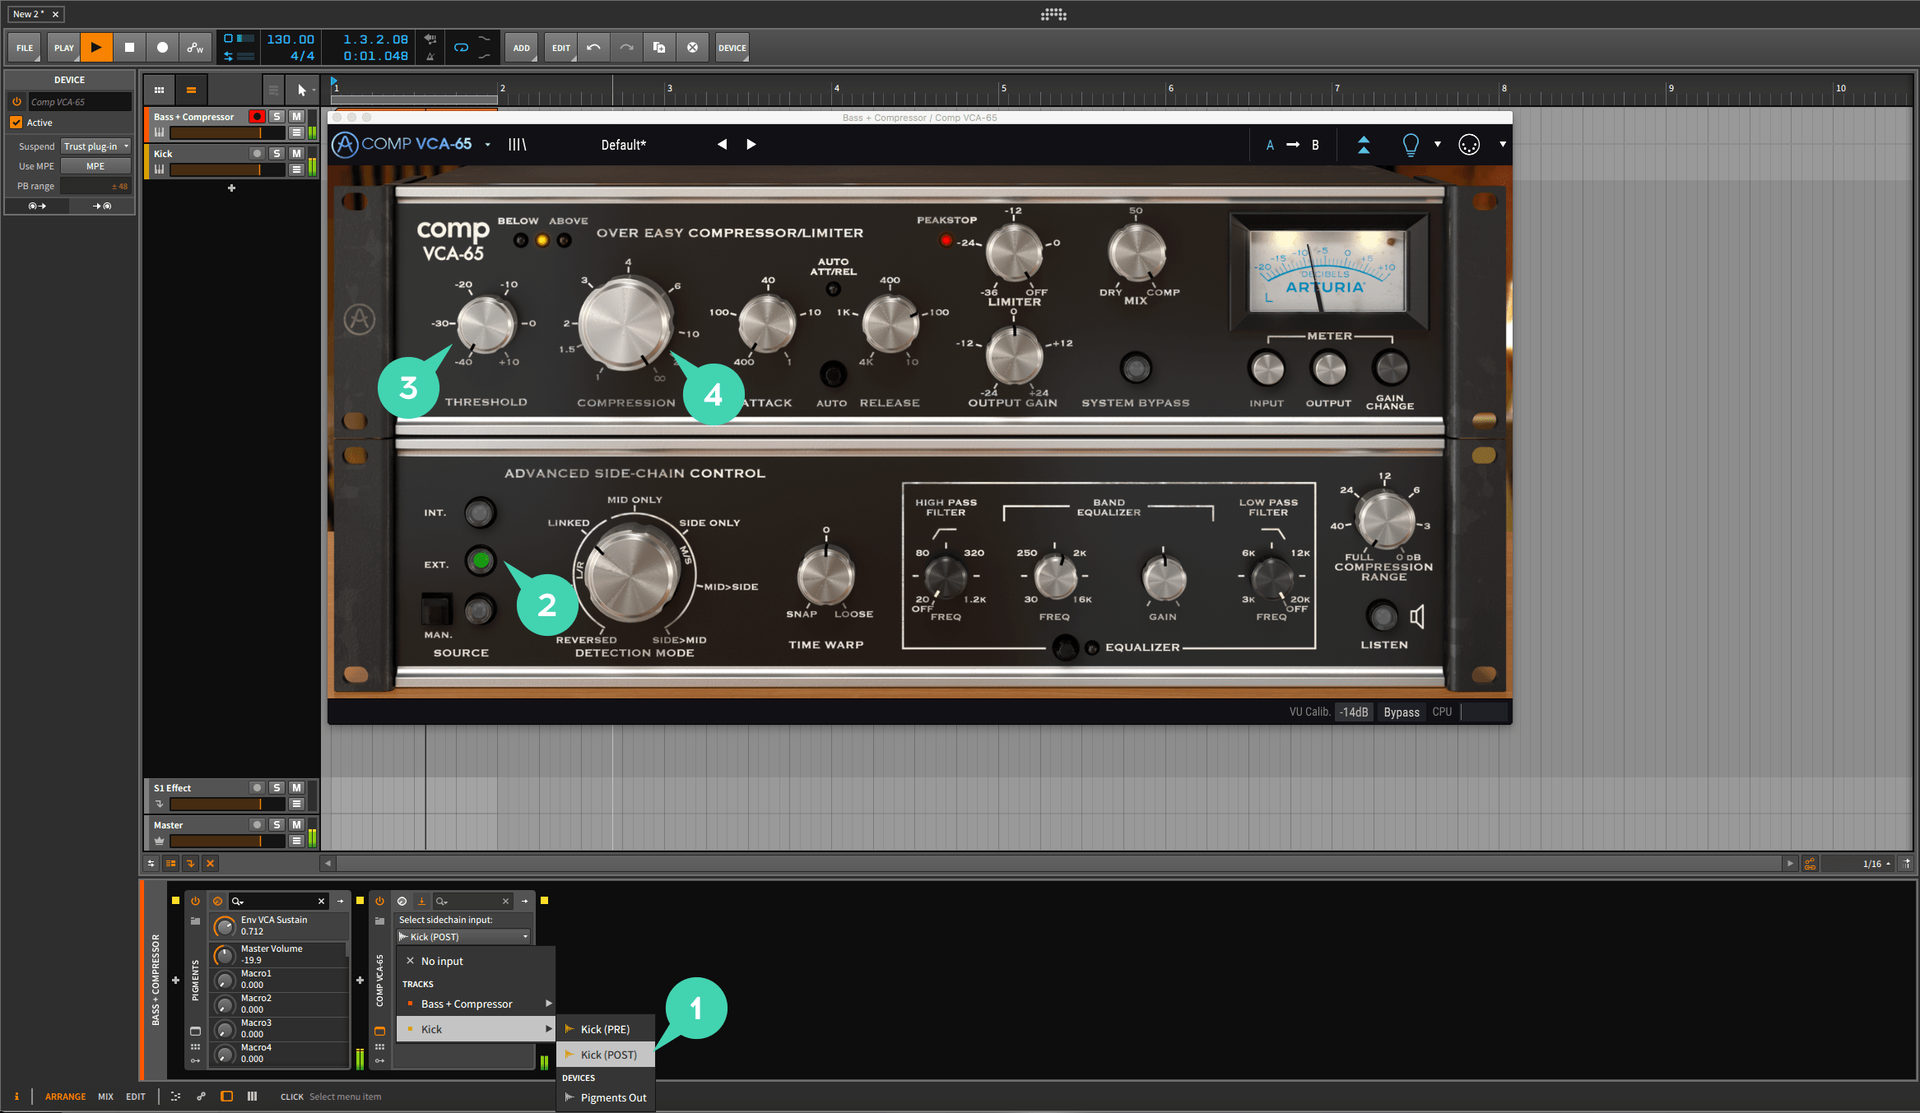The height and width of the screenshot is (1113, 1920).
Task: Open the lightbulb tutorial icon
Action: pyautogui.click(x=1411, y=145)
